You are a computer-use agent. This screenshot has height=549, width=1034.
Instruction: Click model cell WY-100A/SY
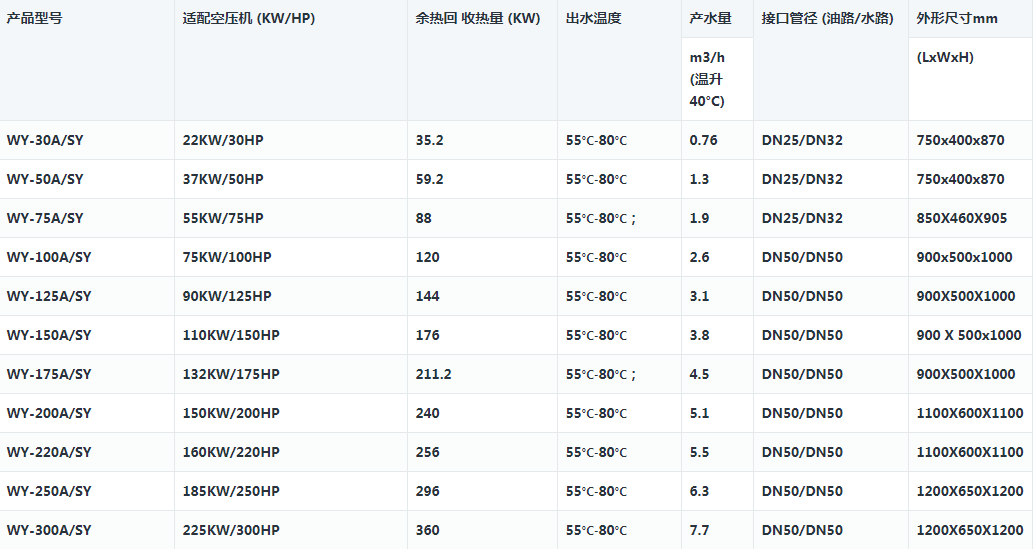(x=49, y=257)
